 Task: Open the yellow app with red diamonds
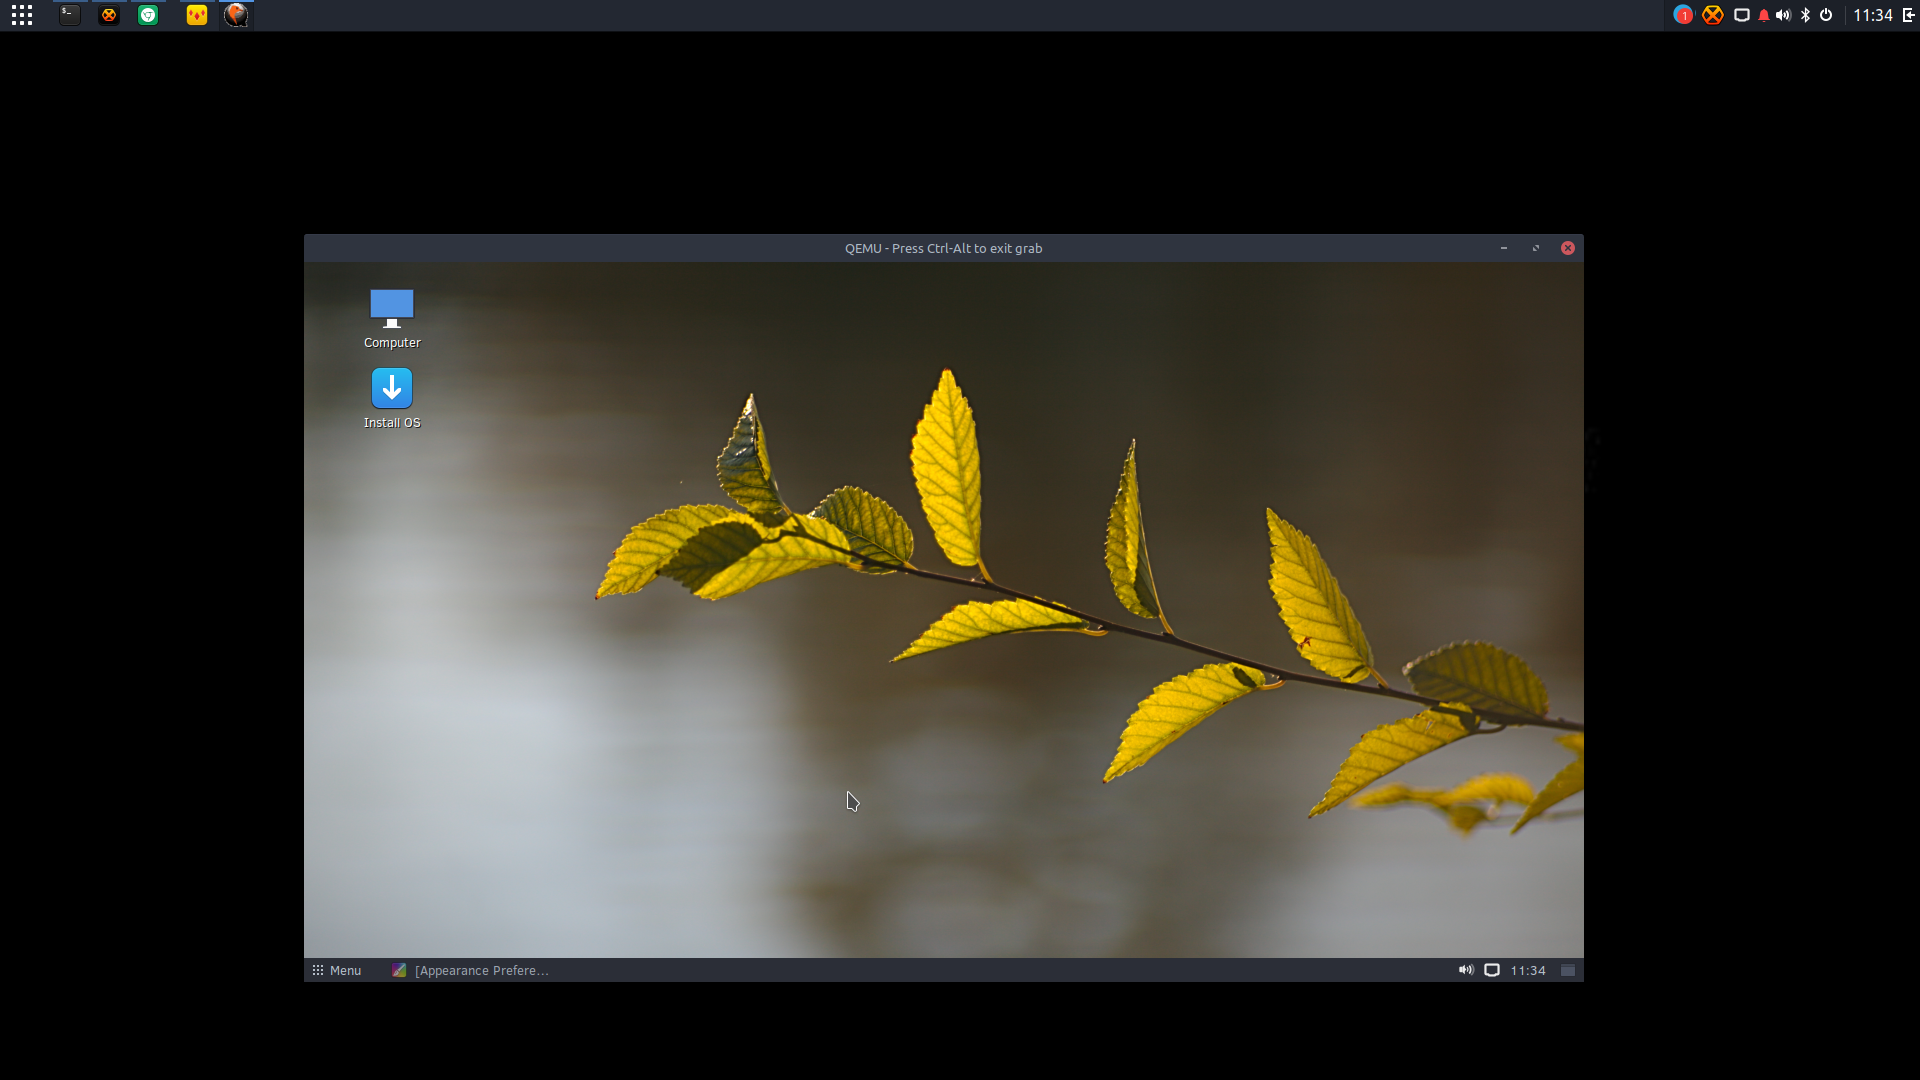pyautogui.click(x=197, y=15)
